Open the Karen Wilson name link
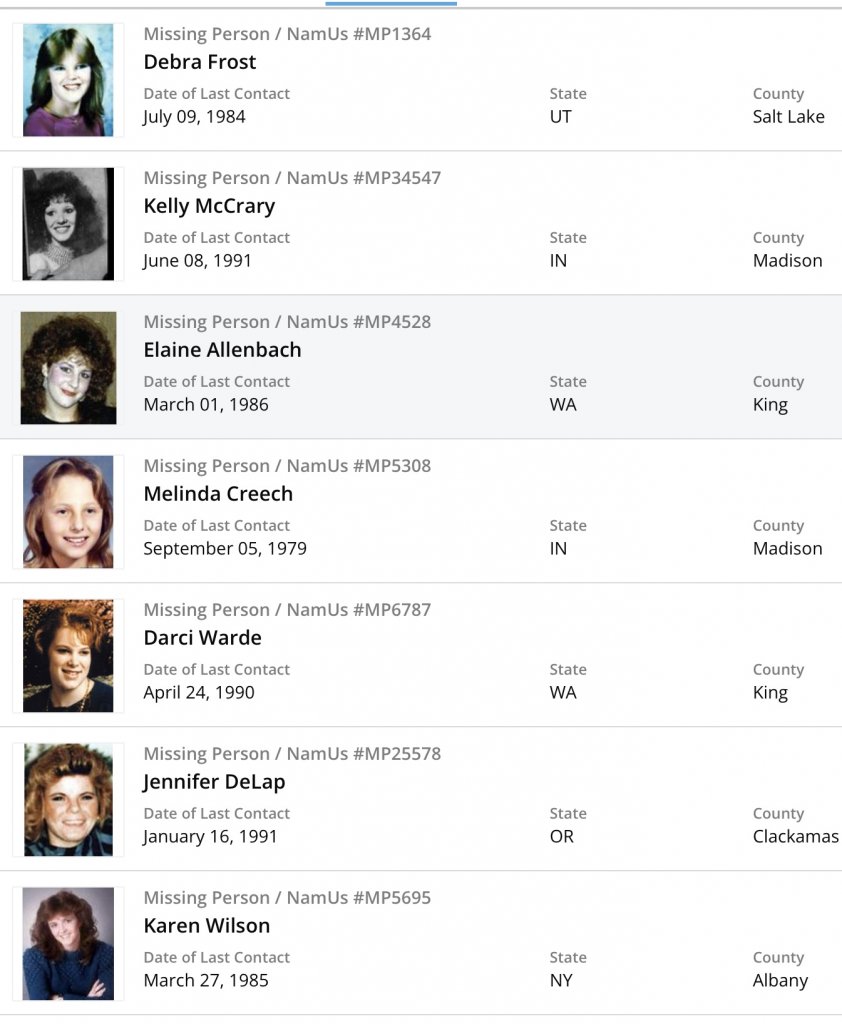Image resolution: width=842 pixels, height=1024 pixels. click(x=207, y=926)
